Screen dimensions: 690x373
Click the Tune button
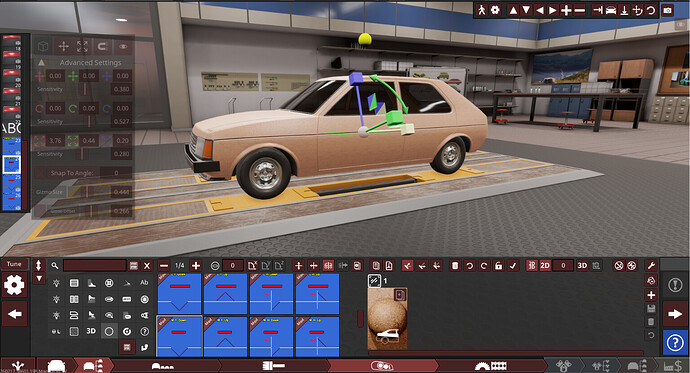pyautogui.click(x=14, y=264)
